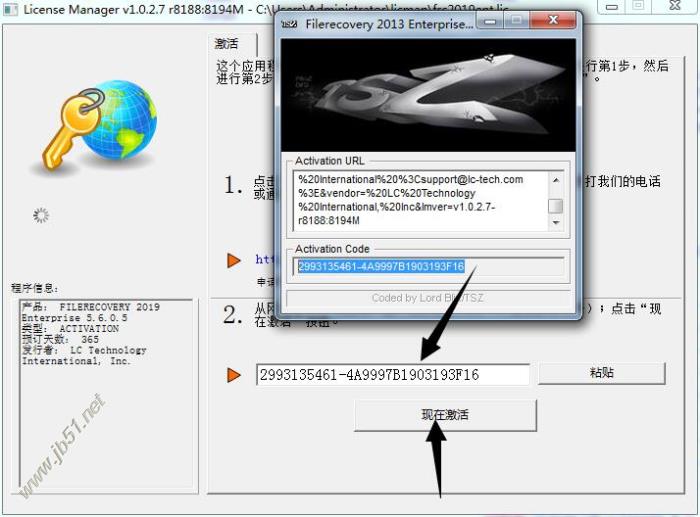Click the 'Enterprise 5.6.0.5' version line
Screen dimensions: 700x517
(x=75, y=318)
